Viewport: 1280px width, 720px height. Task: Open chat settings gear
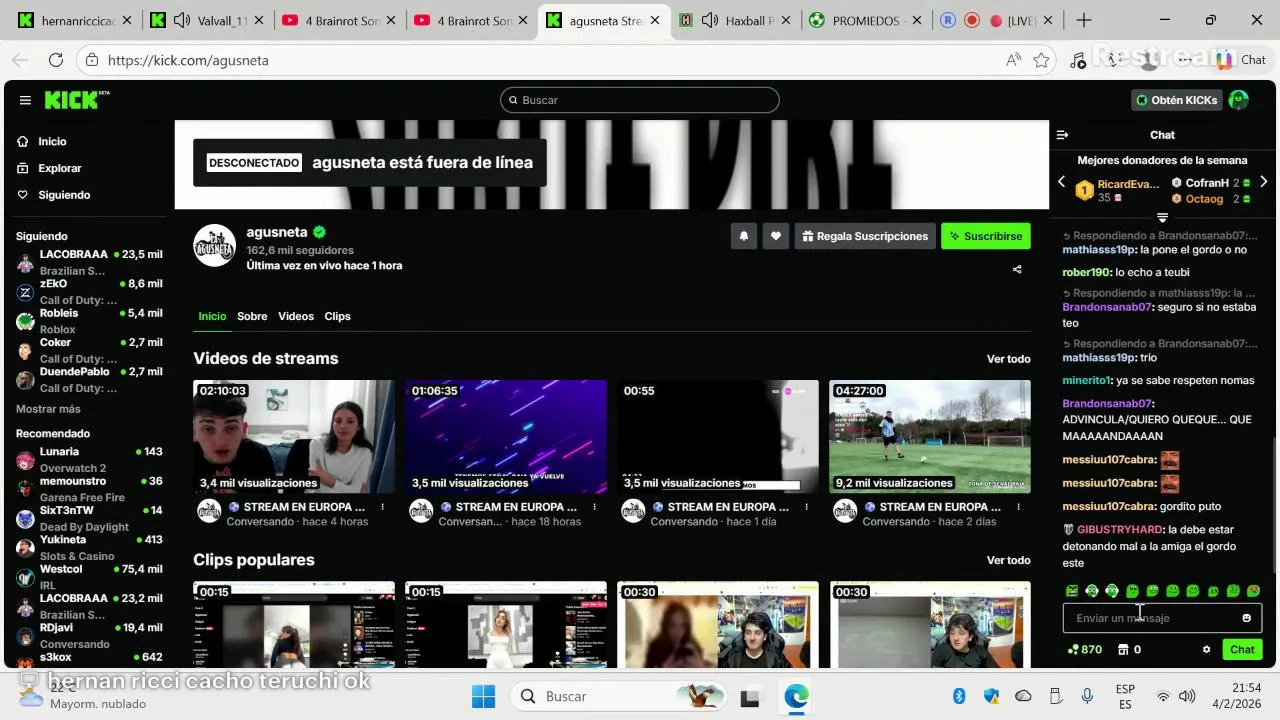coord(1206,650)
